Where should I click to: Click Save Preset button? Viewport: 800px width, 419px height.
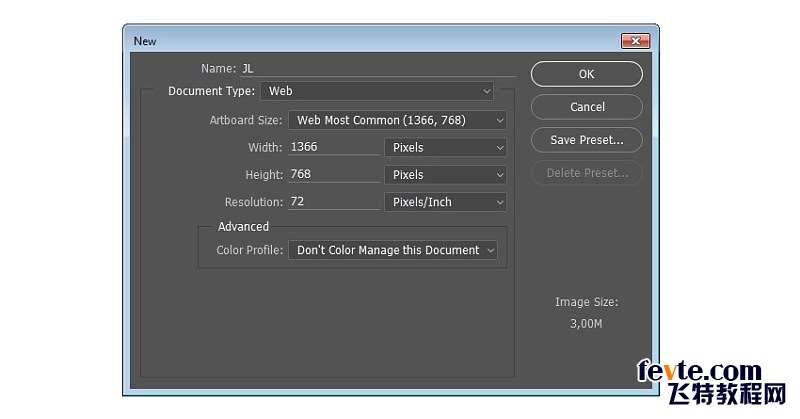click(586, 140)
